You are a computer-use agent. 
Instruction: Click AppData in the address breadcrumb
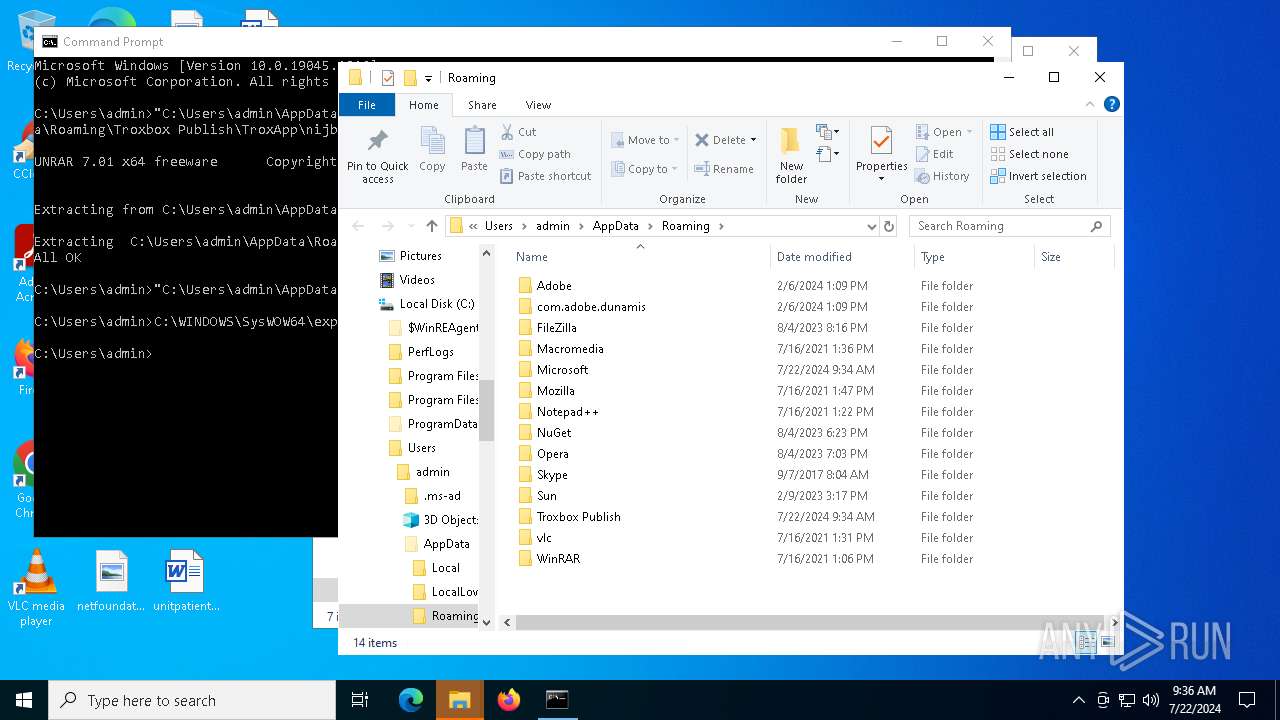(x=615, y=226)
